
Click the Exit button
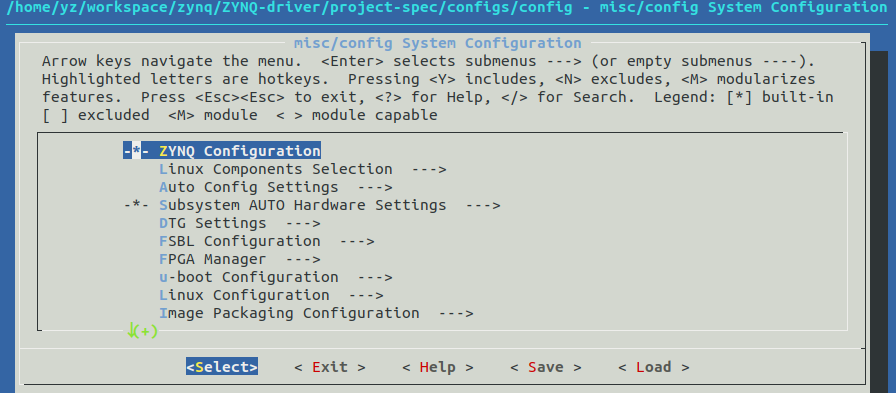click(x=330, y=367)
